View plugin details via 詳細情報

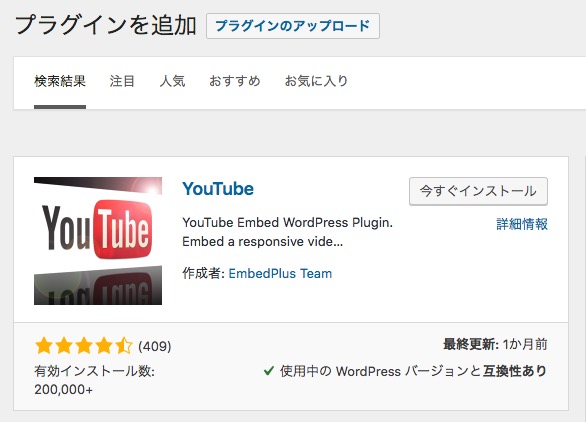pos(522,224)
